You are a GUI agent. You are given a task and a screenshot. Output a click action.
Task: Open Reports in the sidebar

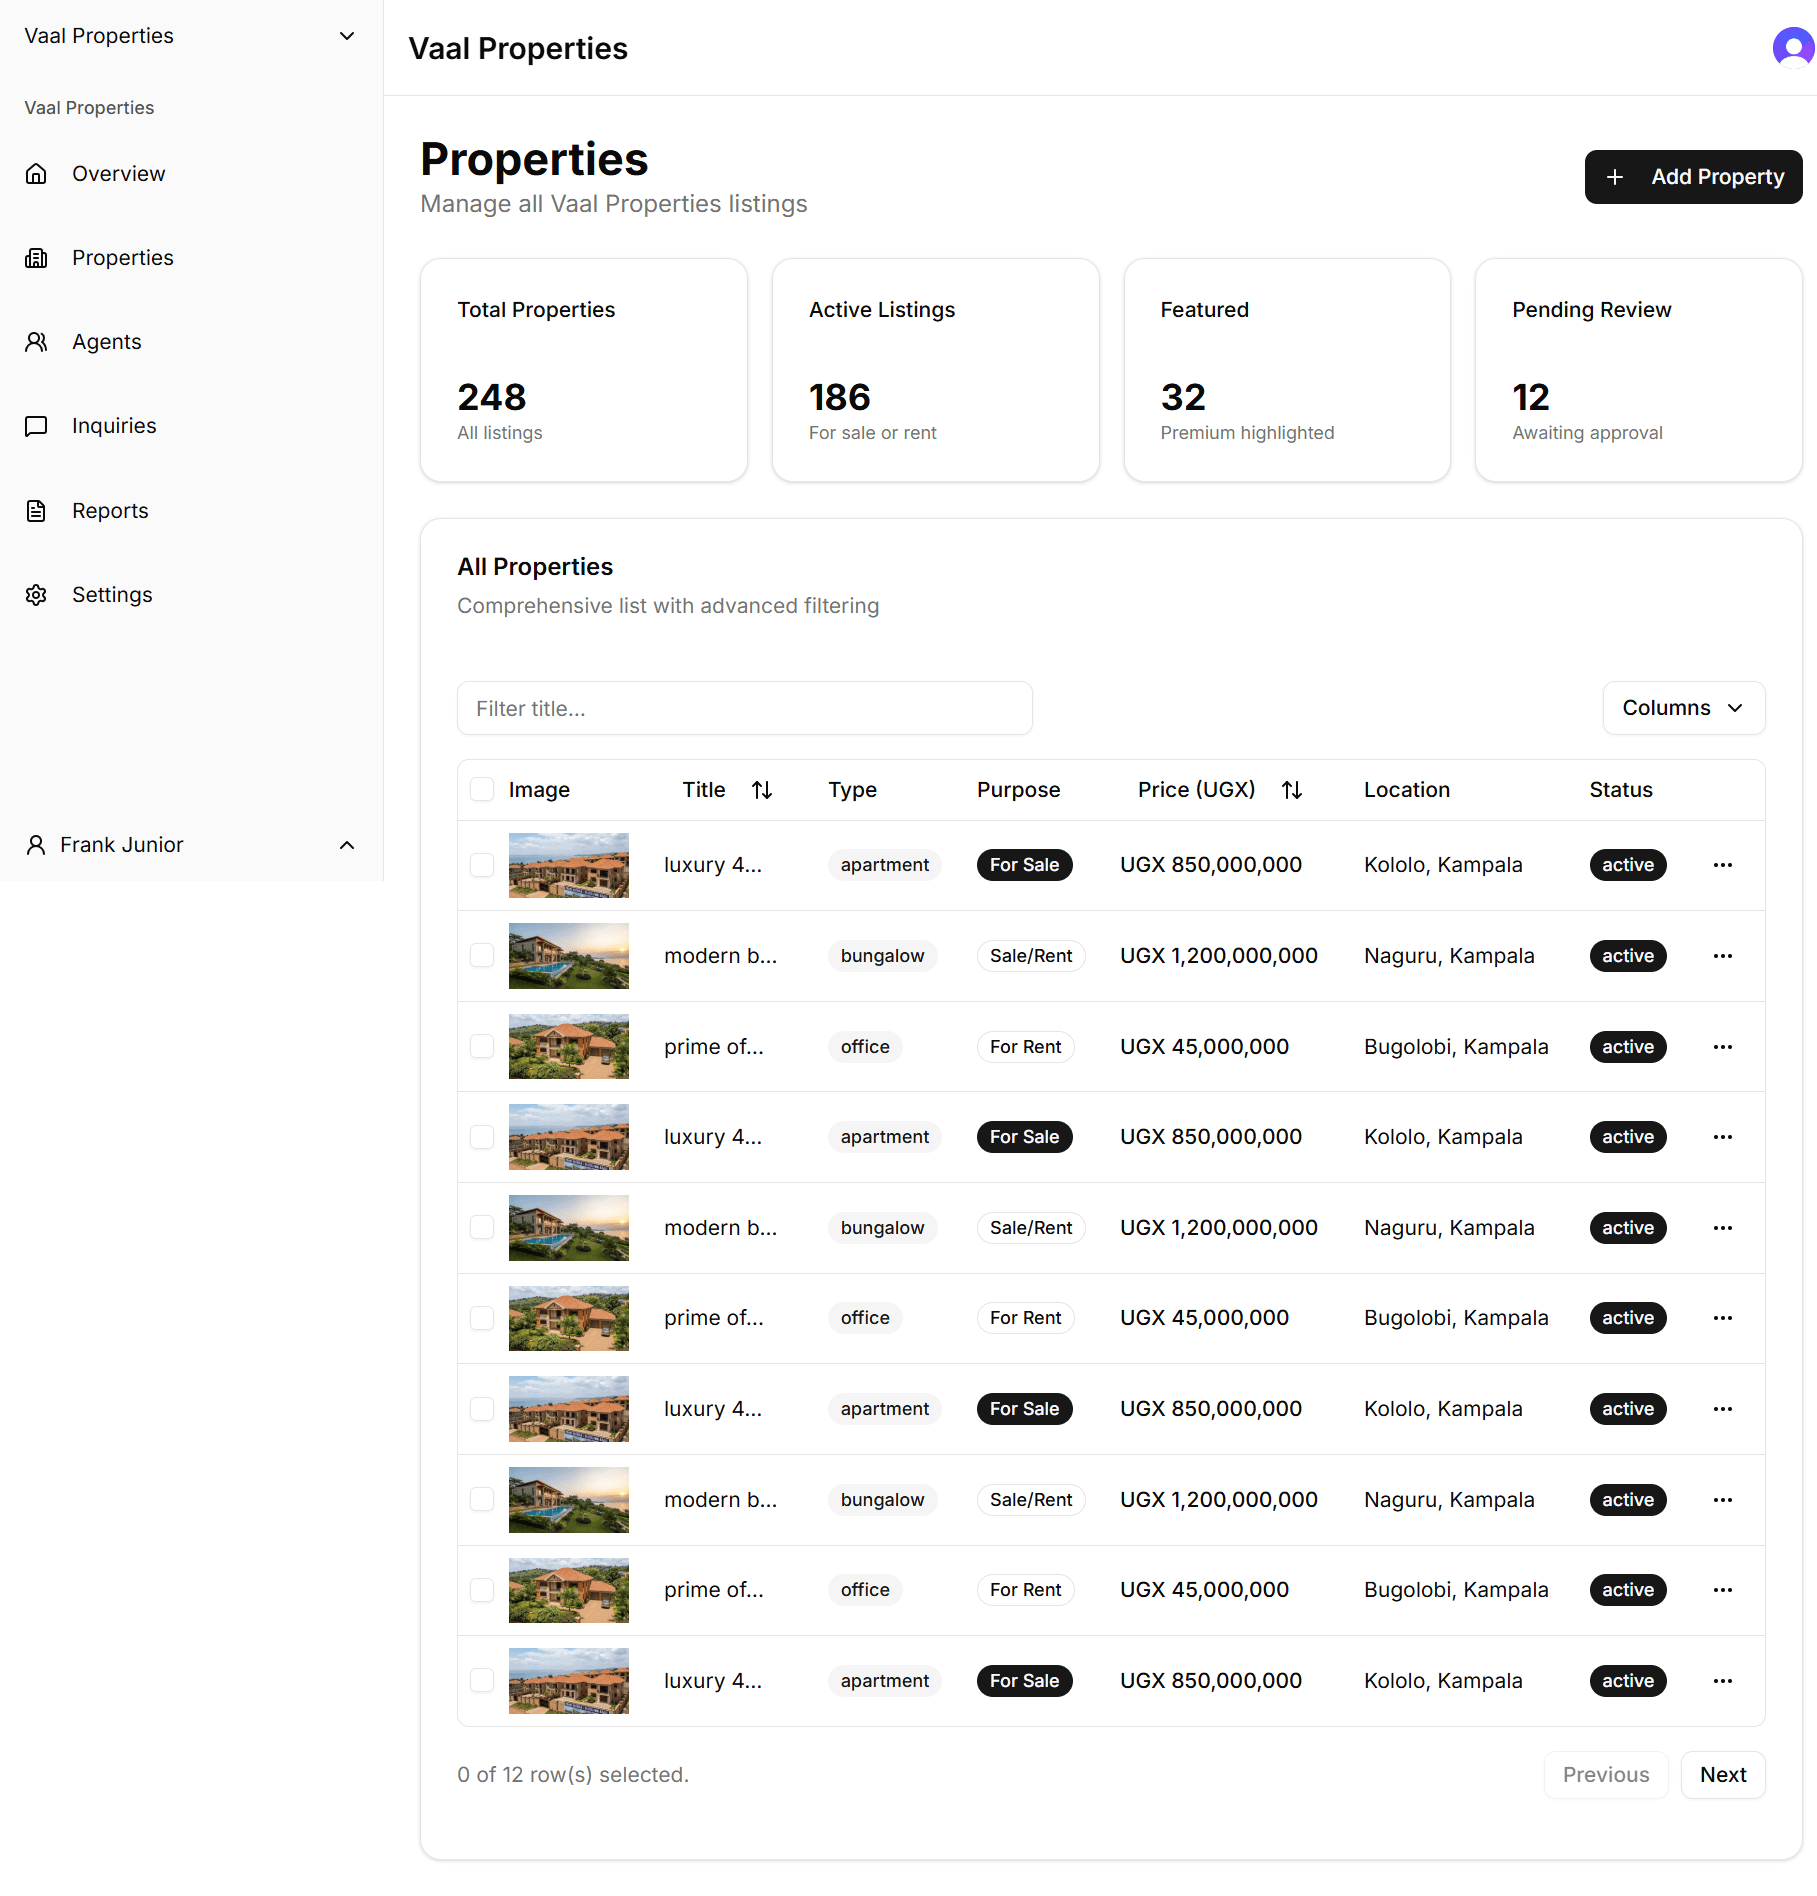tap(110, 511)
